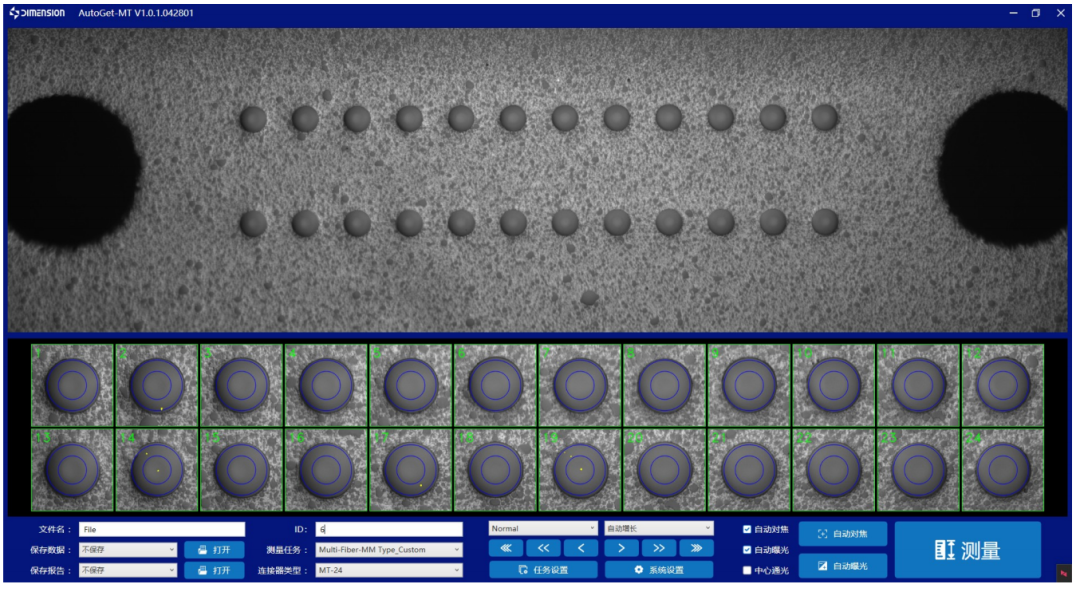The image size is (1080, 592).
Task: Disable the 自动对焦 checkbox
Action: pos(747,529)
